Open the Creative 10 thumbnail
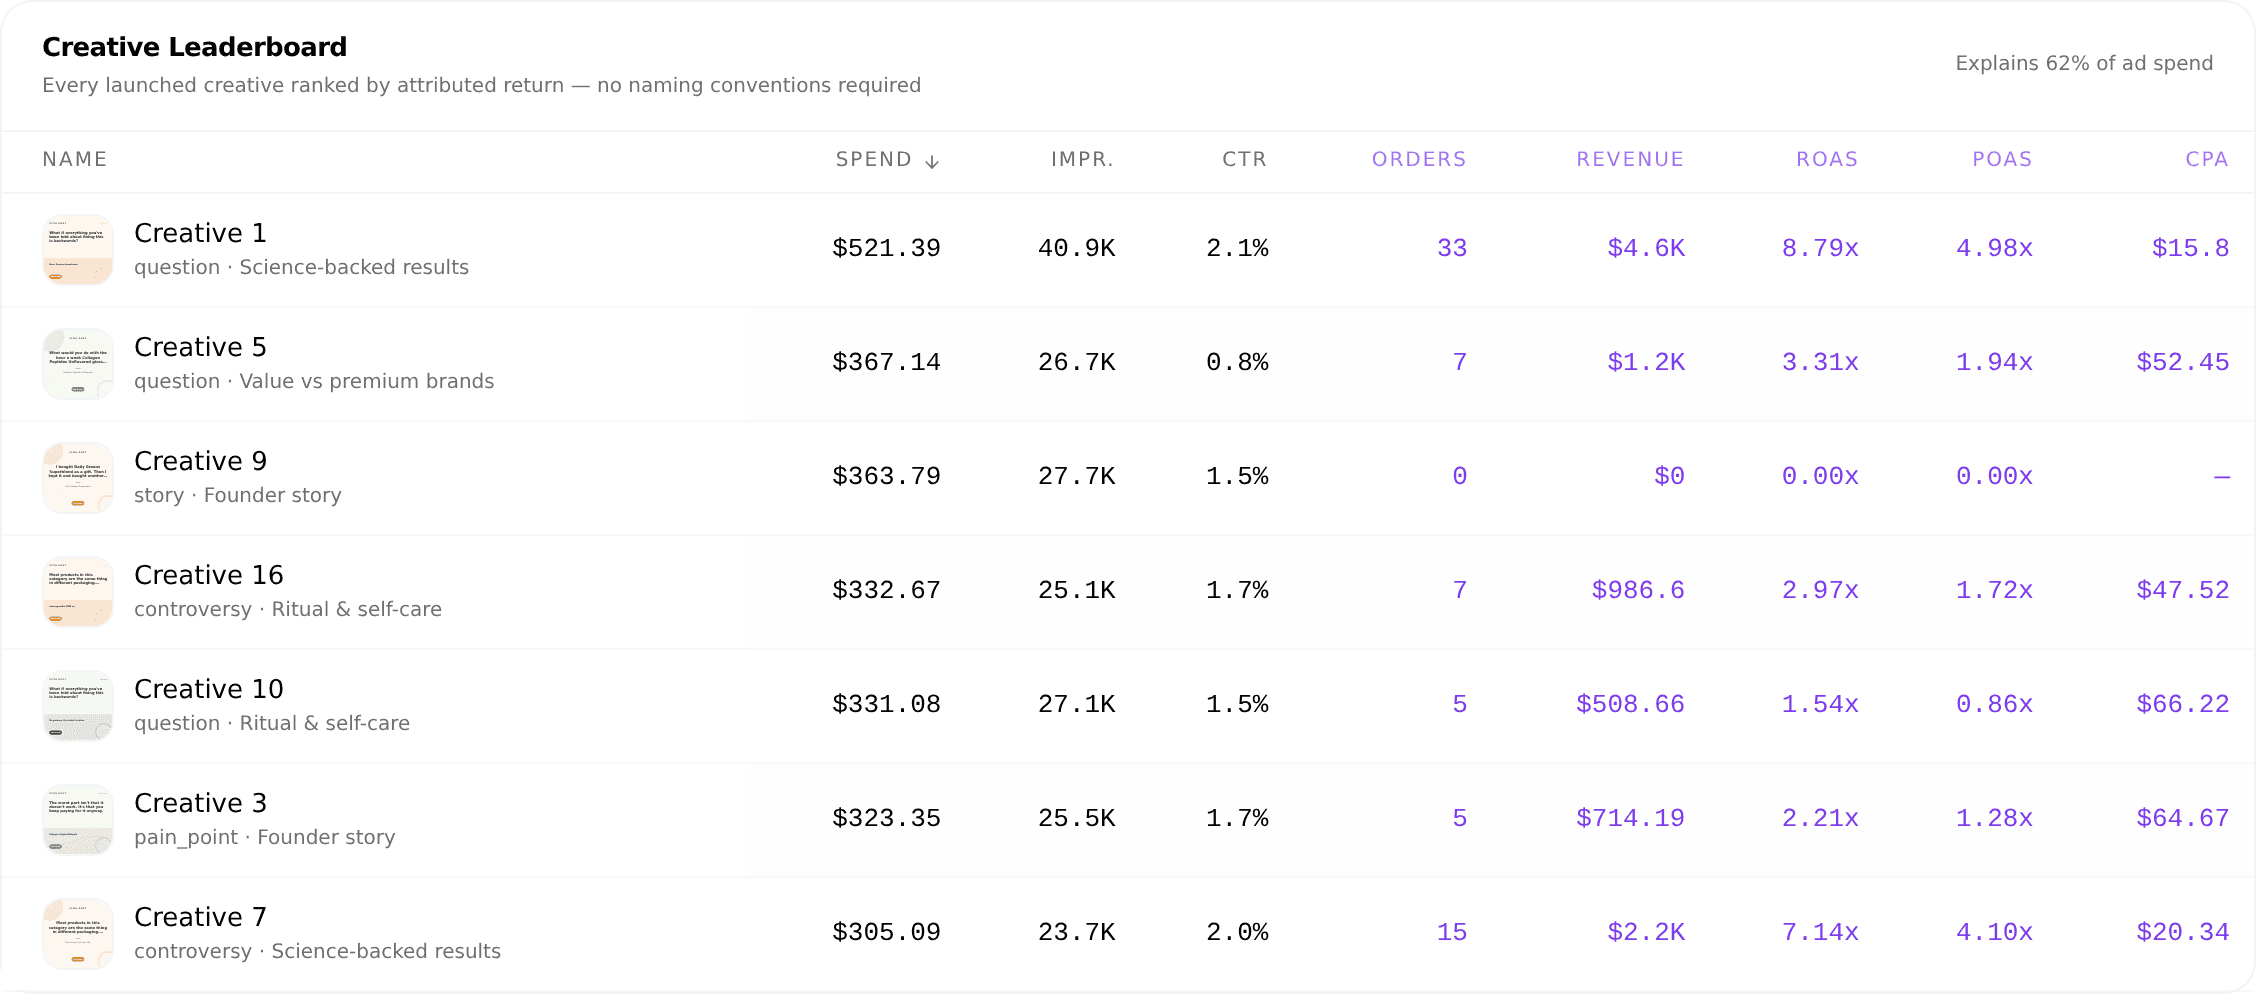 click(78, 706)
